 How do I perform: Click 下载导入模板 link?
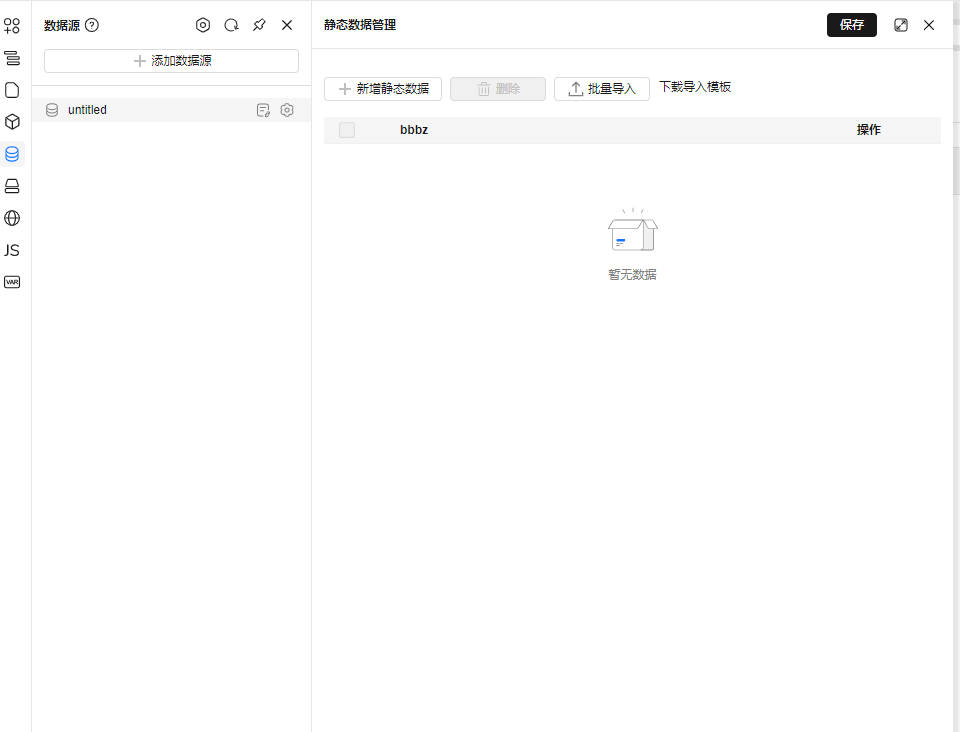point(695,87)
